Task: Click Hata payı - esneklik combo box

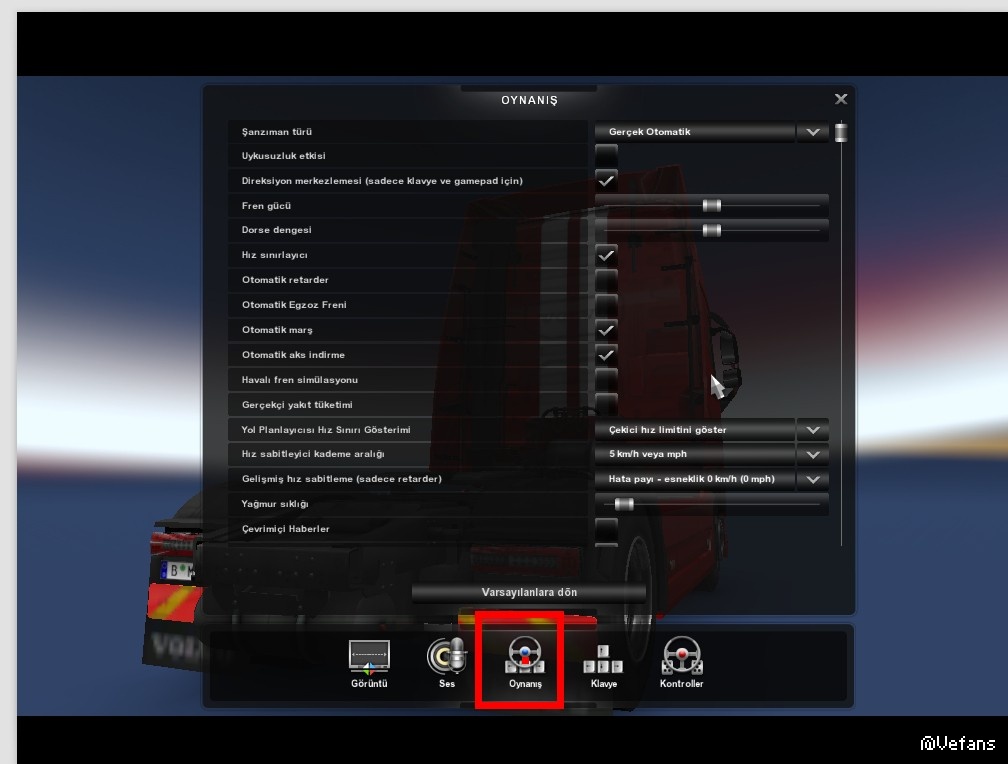Action: coord(695,479)
